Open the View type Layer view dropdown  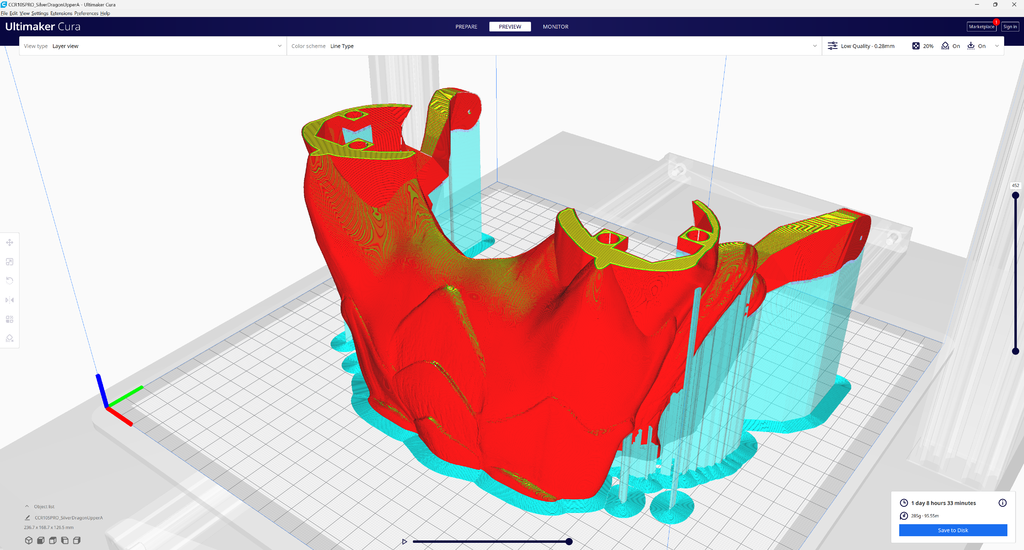pyautogui.click(x=153, y=46)
